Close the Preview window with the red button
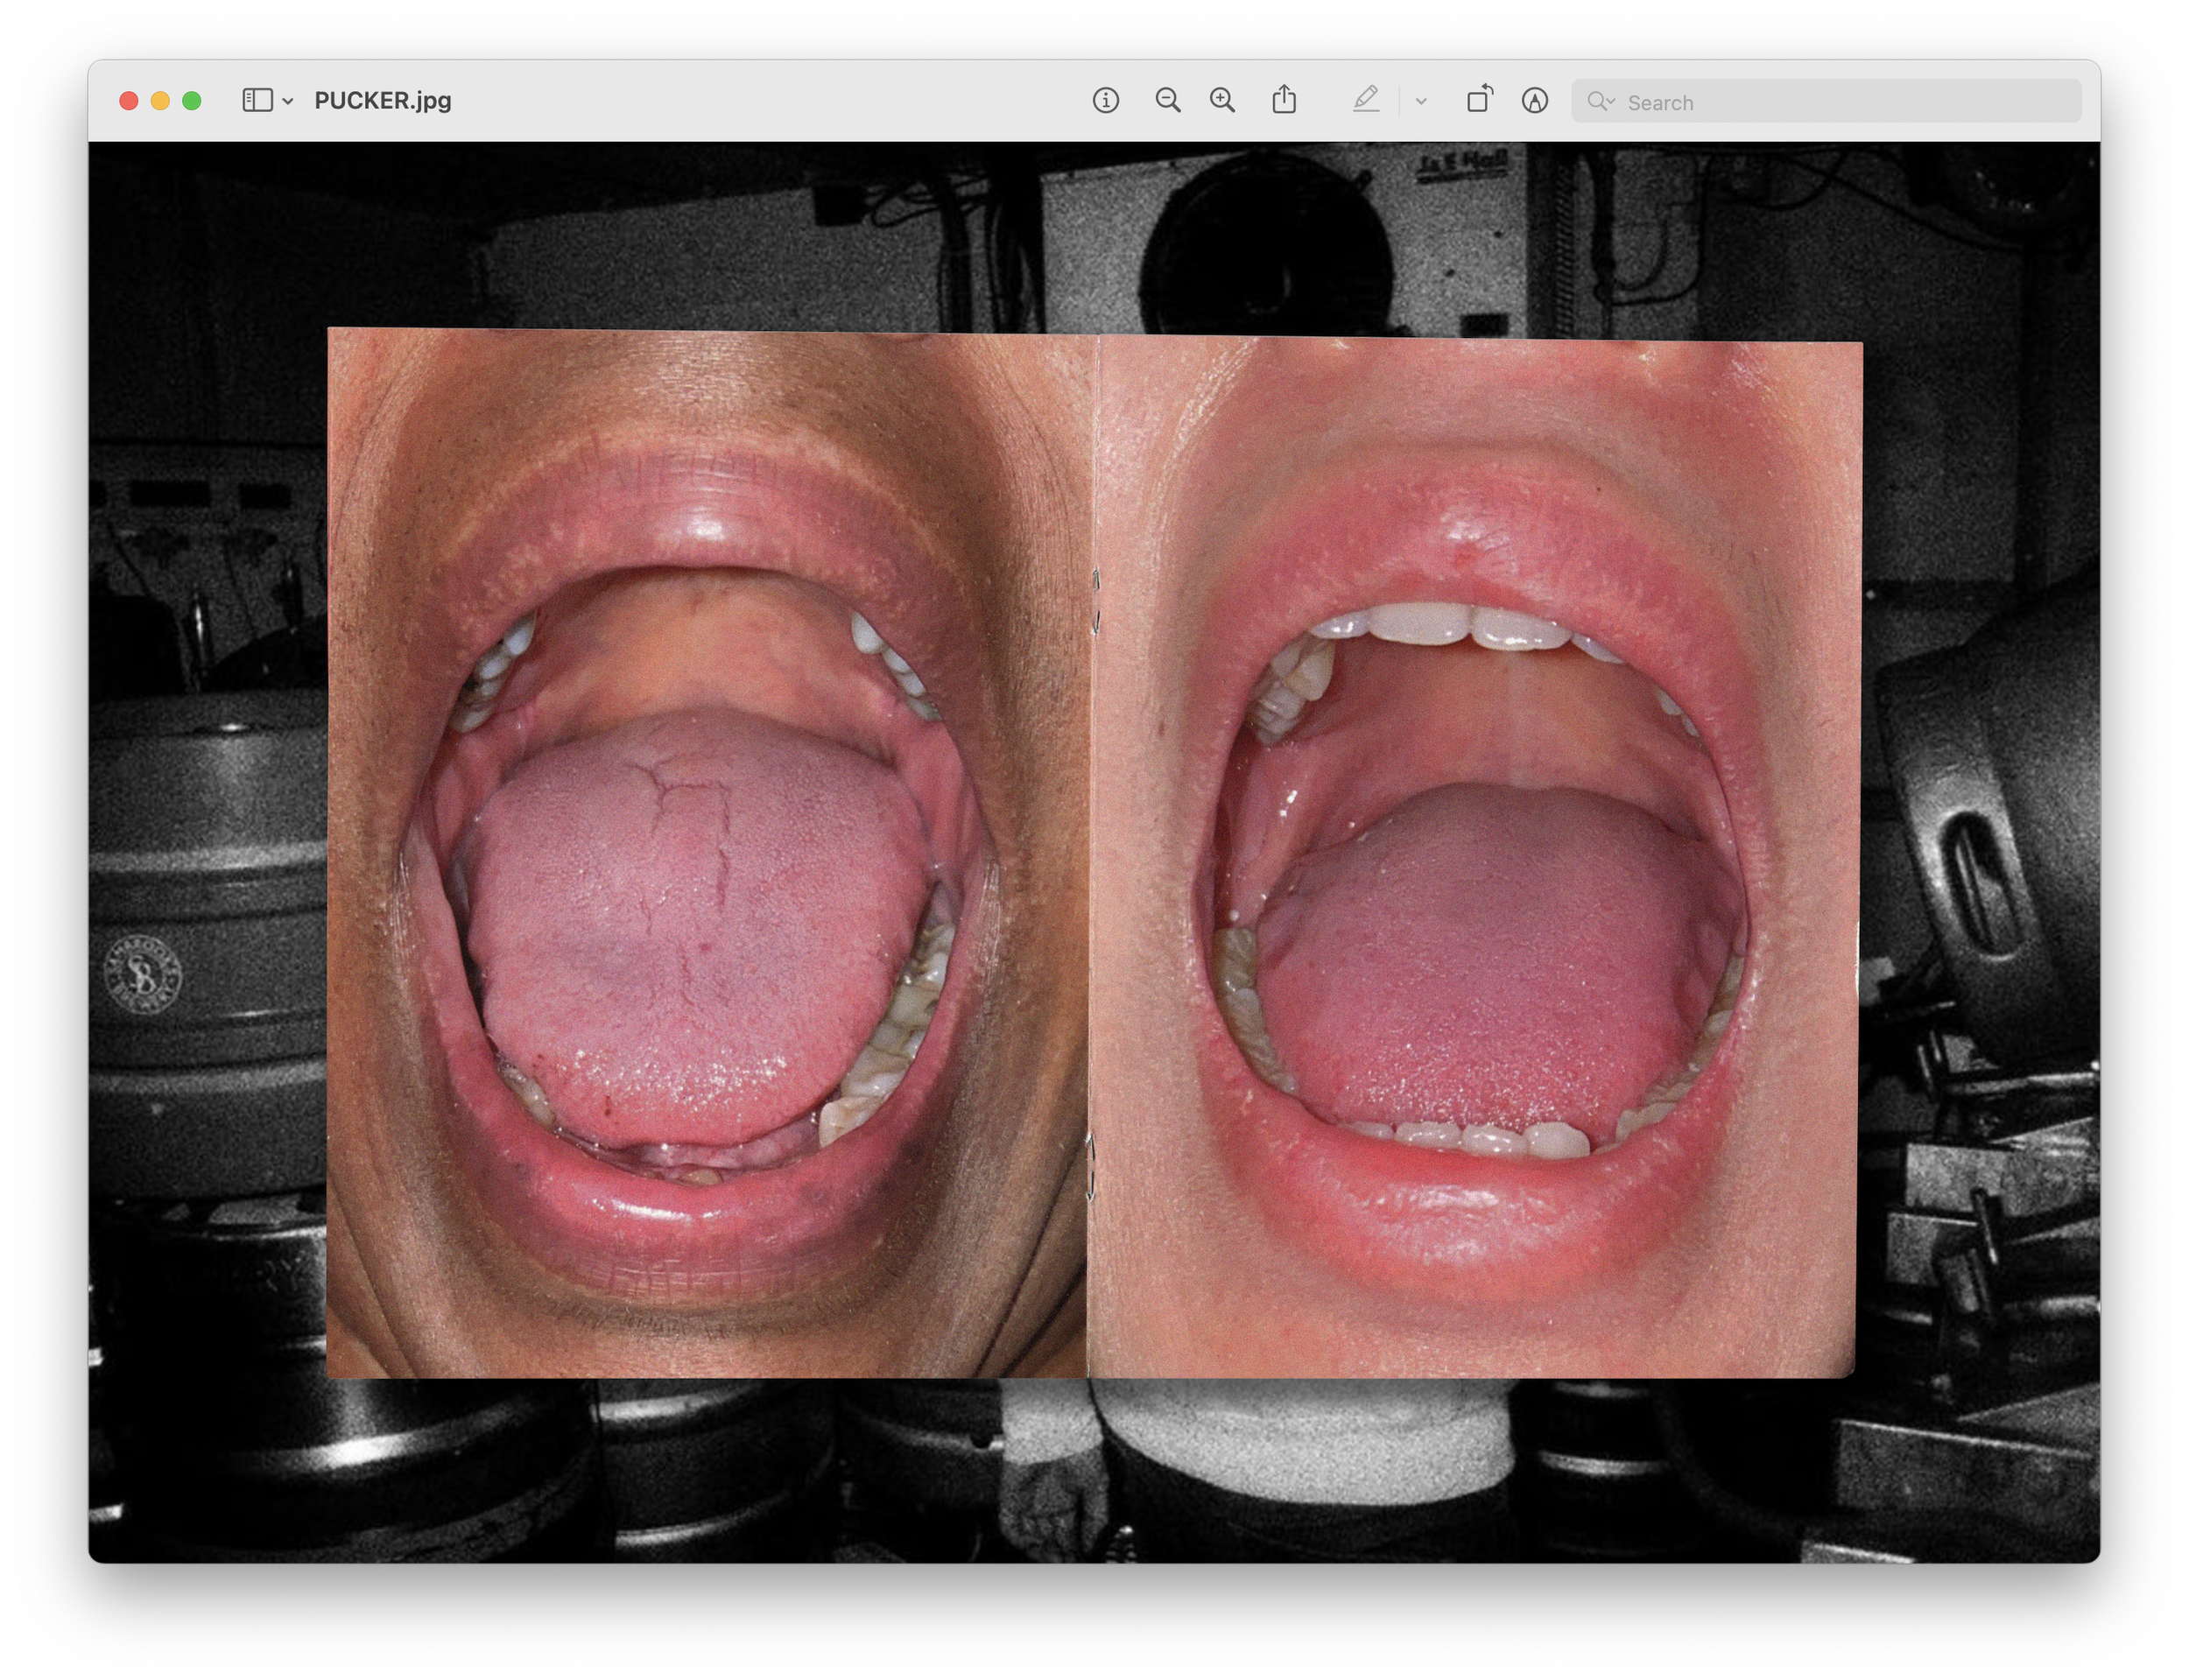2189x1680 pixels. point(128,100)
